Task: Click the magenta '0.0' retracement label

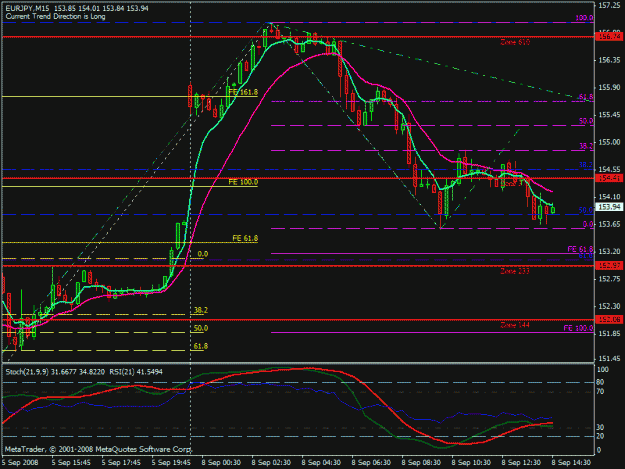Action: click(x=588, y=224)
